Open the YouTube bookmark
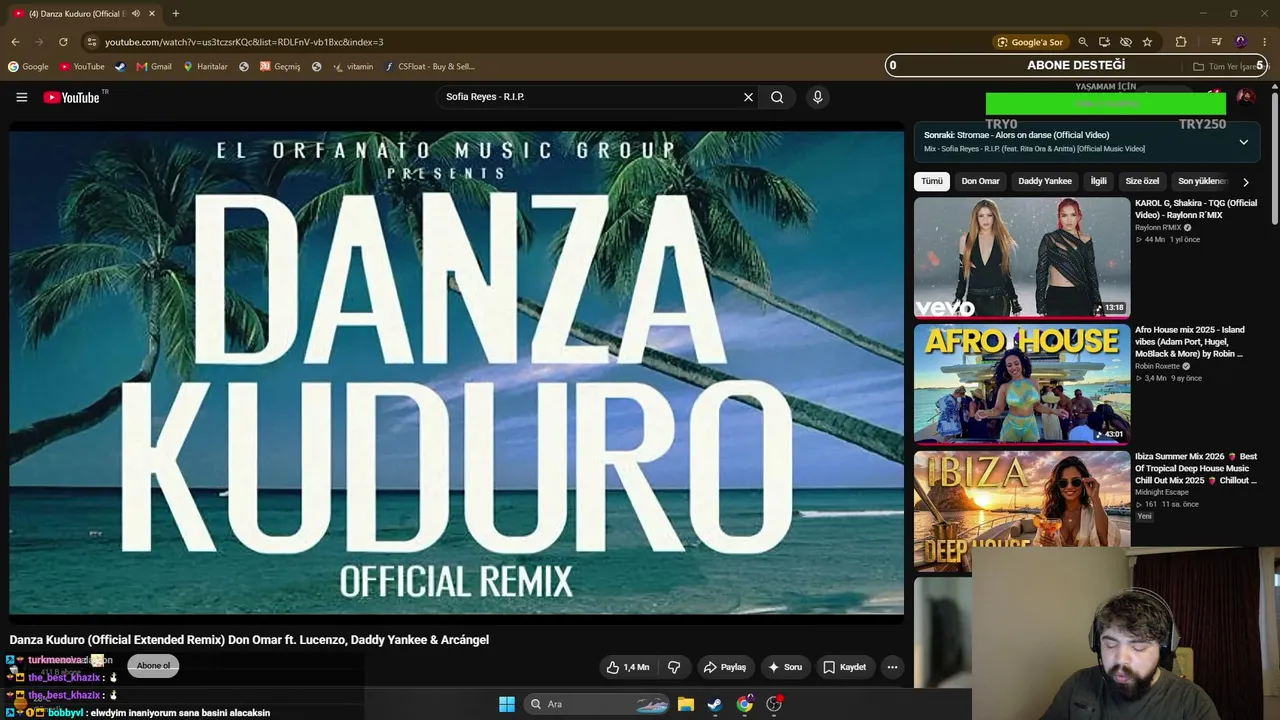 pos(82,67)
